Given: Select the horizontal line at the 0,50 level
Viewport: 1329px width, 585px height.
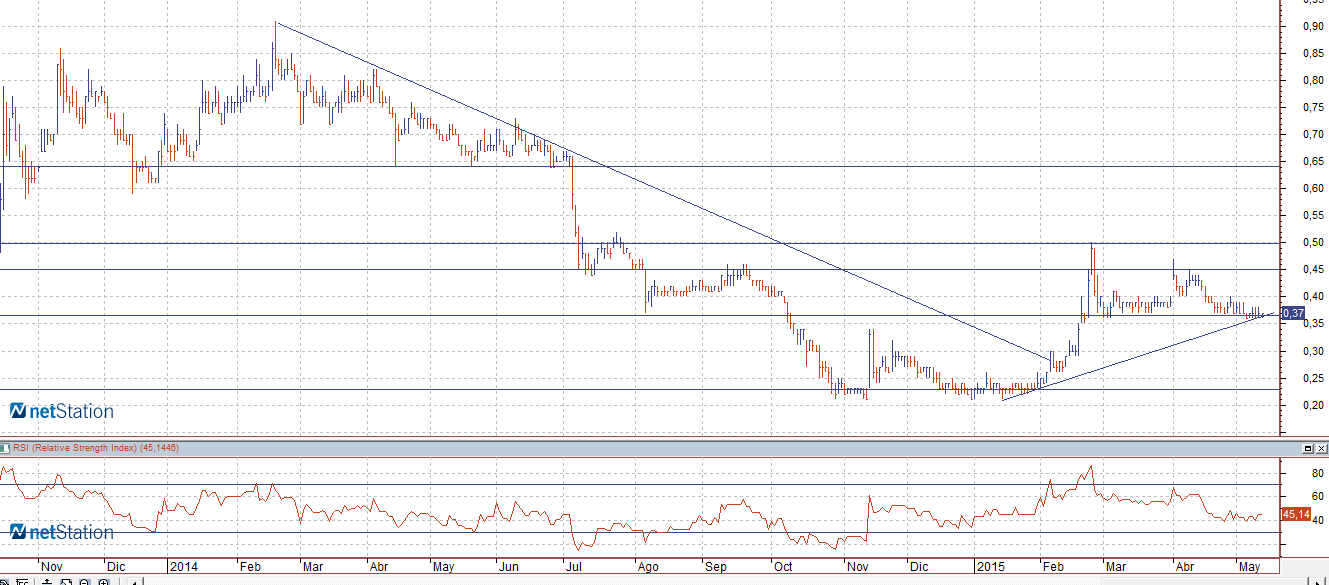Looking at the screenshot, I should 640,243.
